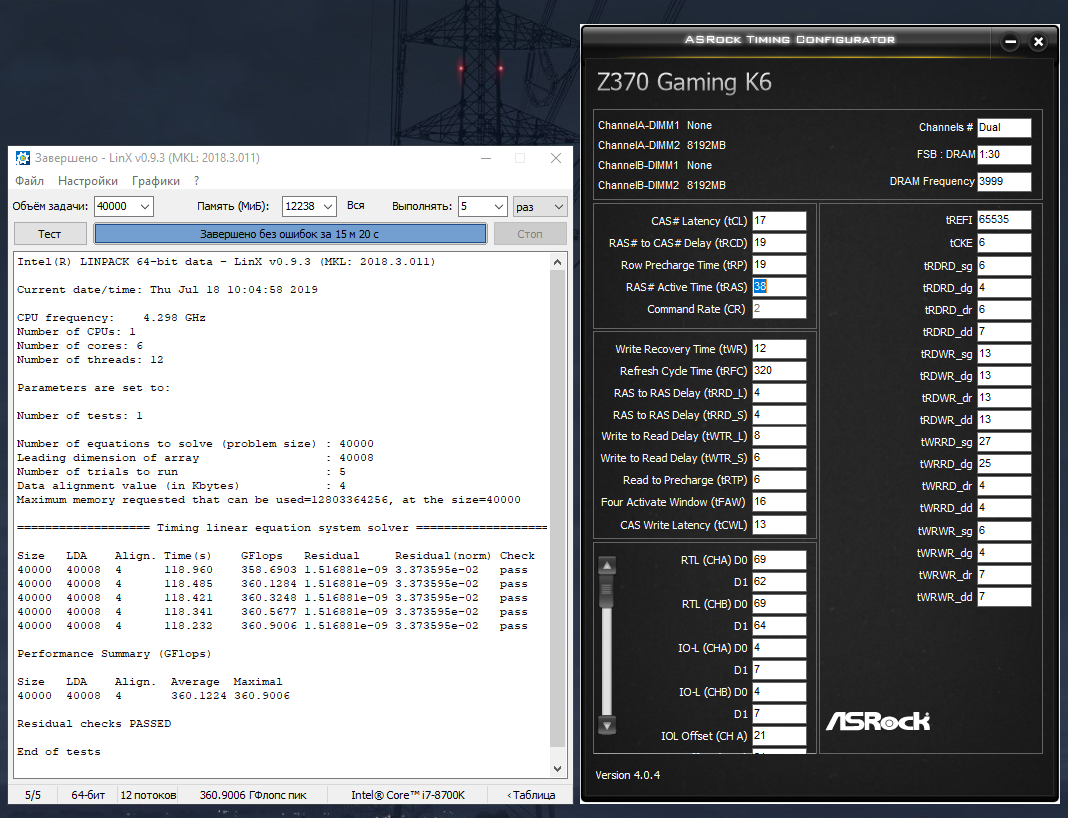The height and width of the screenshot is (818, 1068).
Task: Click the Row Precharge Time (tRP) field
Action: (779, 265)
